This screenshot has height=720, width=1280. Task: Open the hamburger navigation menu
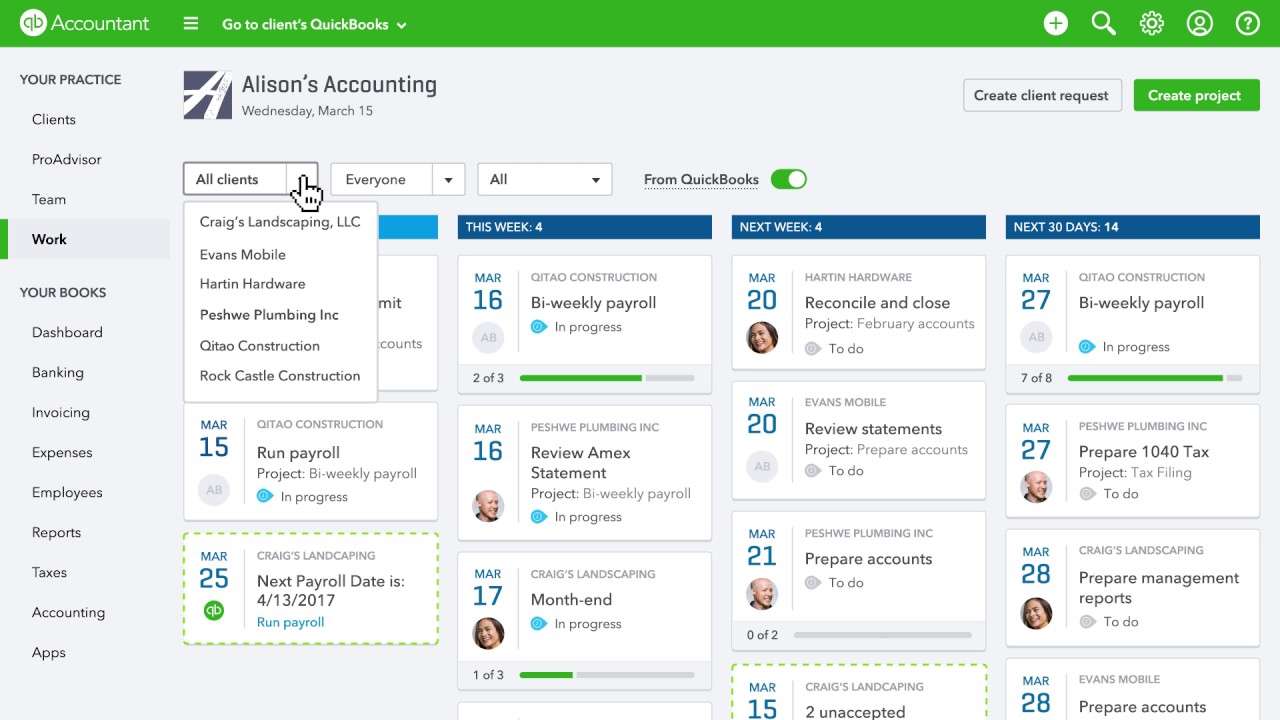click(191, 24)
